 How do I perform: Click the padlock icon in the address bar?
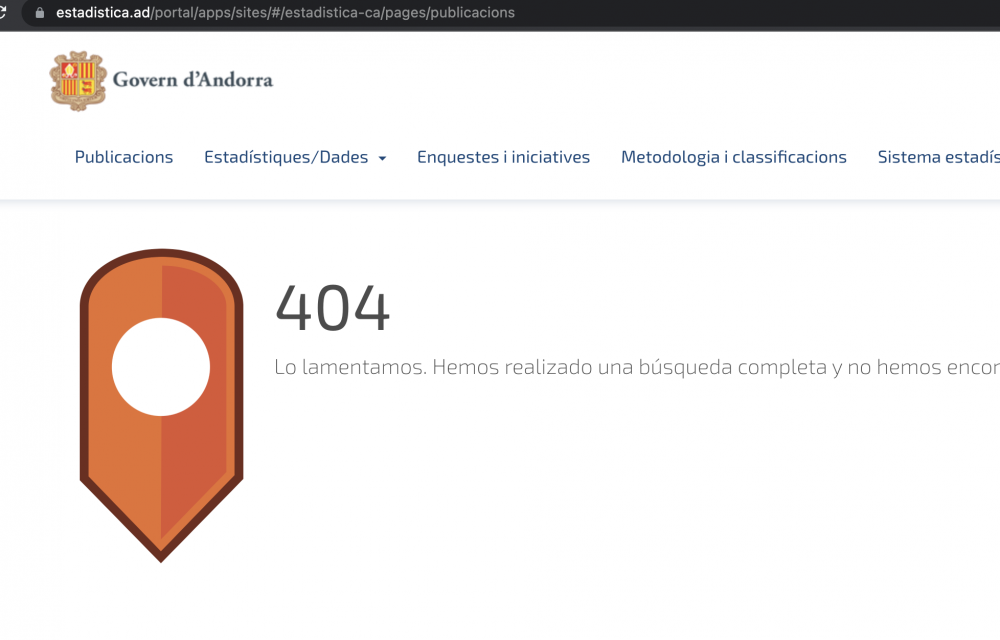point(40,13)
